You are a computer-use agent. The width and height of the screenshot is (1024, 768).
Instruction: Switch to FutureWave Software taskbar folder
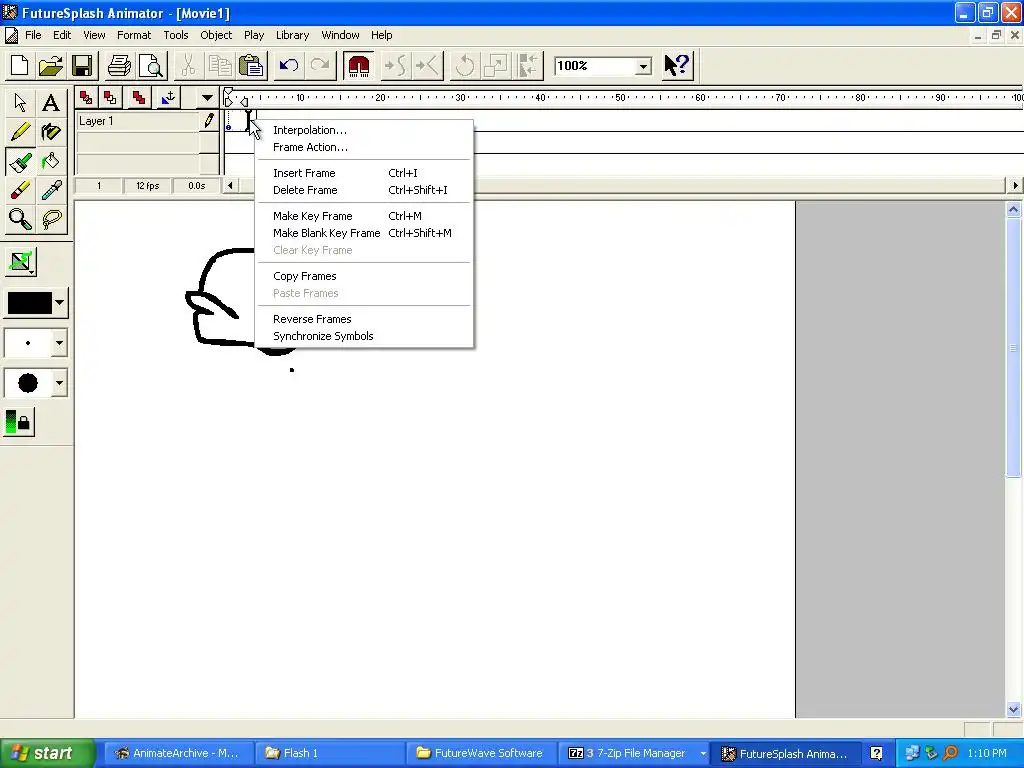pos(479,754)
